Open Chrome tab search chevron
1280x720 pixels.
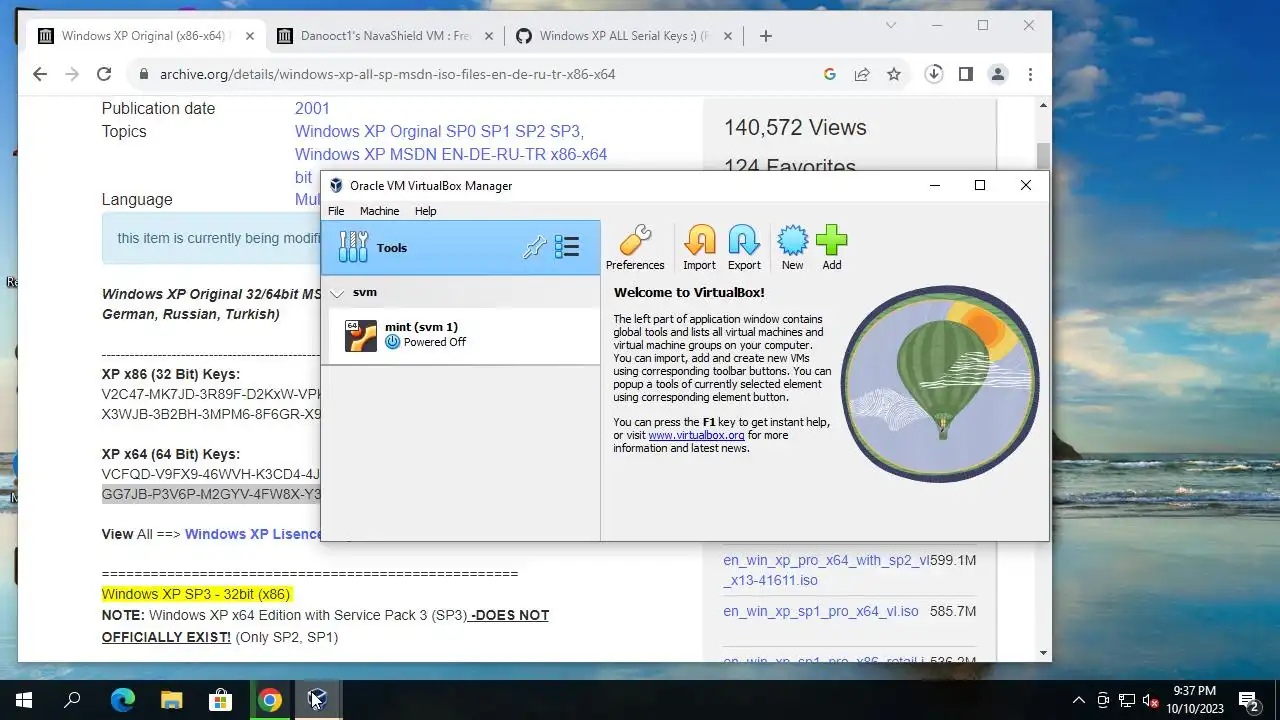point(891,25)
